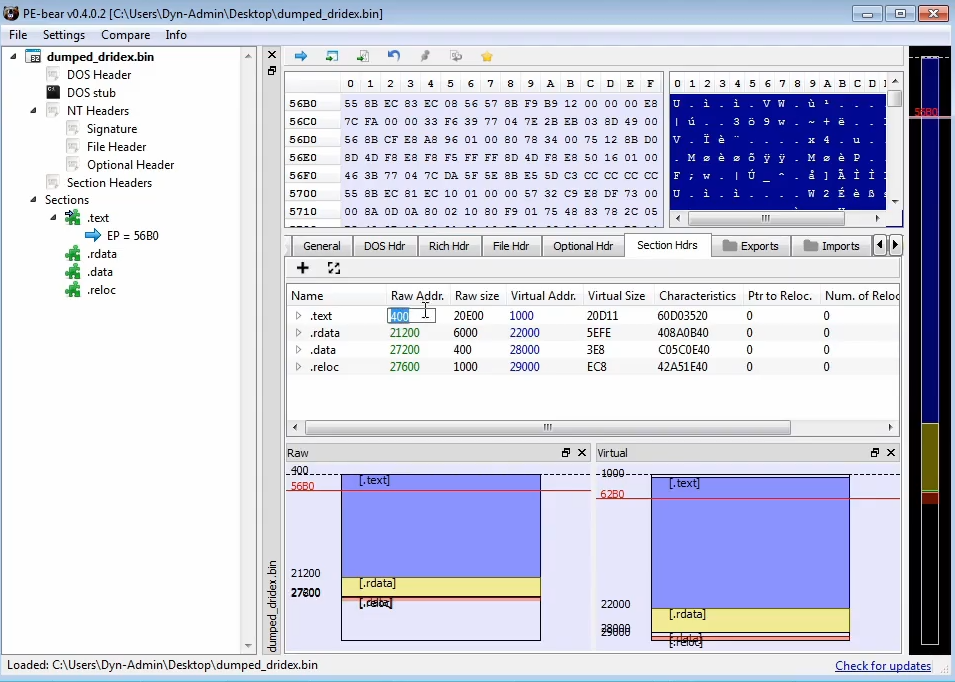Image resolution: width=955 pixels, height=682 pixels.
Task: Expand the .rdata row in section table
Action: [x=298, y=334]
